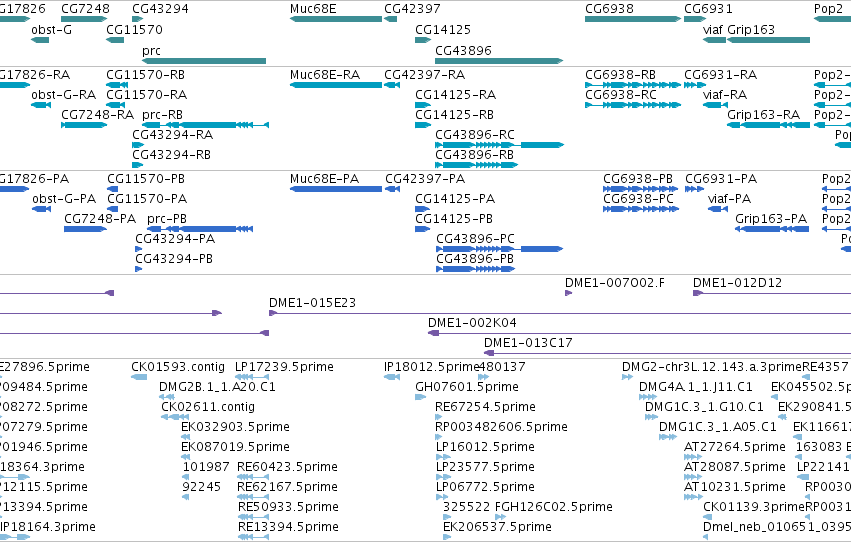Image resolution: width=851 pixels, height=542 pixels.
Task: Select the CG43294-PA protein label
Action: pyautogui.click(x=175, y=239)
